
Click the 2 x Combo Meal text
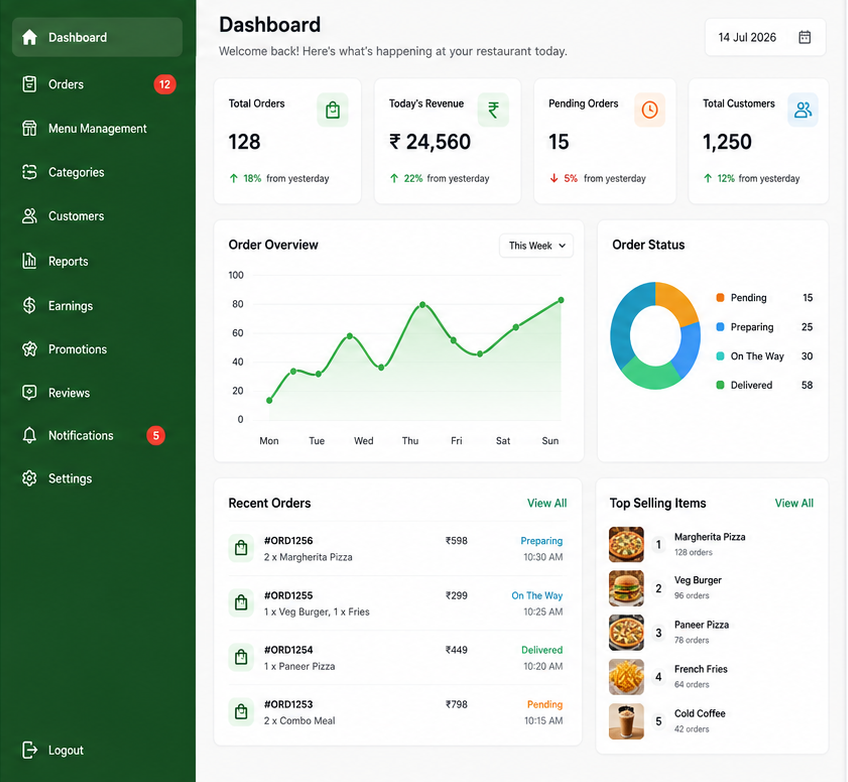pos(300,721)
